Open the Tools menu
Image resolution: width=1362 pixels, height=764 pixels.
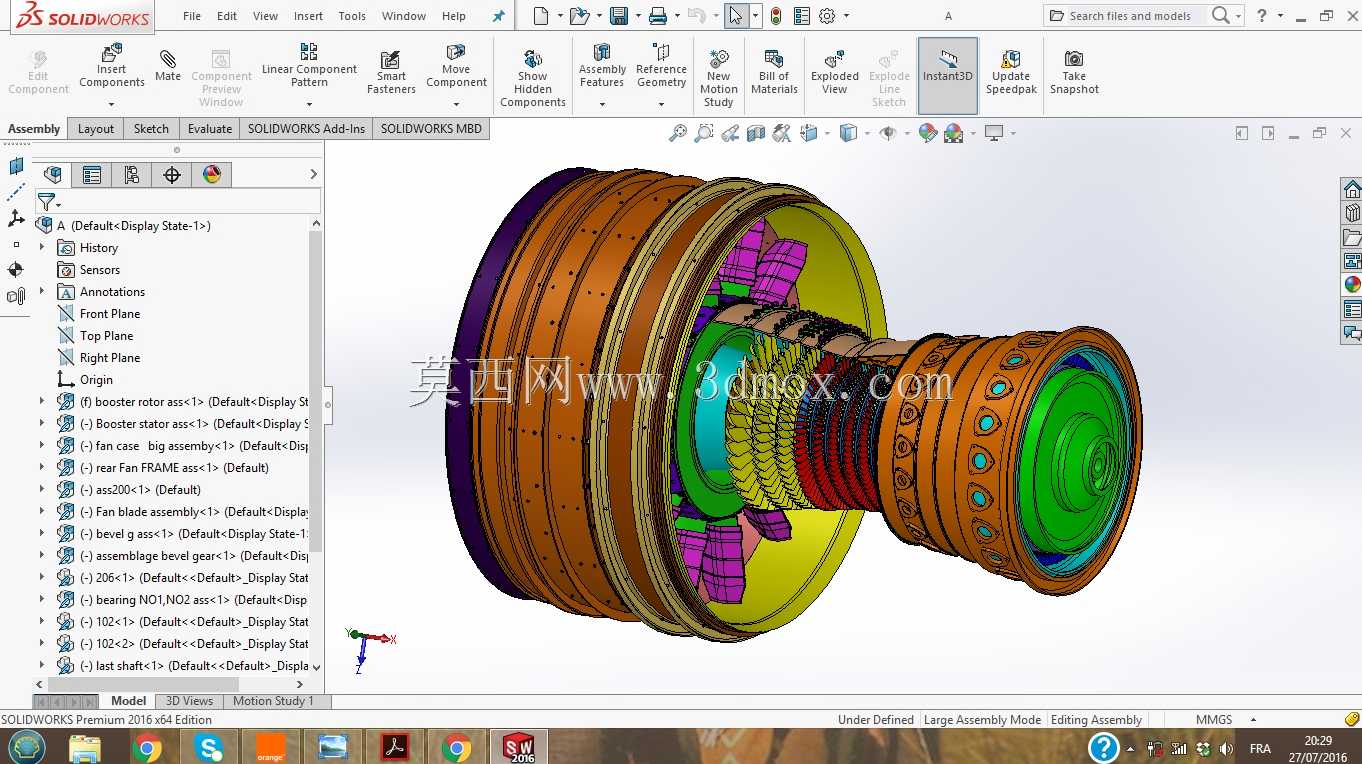coord(352,16)
